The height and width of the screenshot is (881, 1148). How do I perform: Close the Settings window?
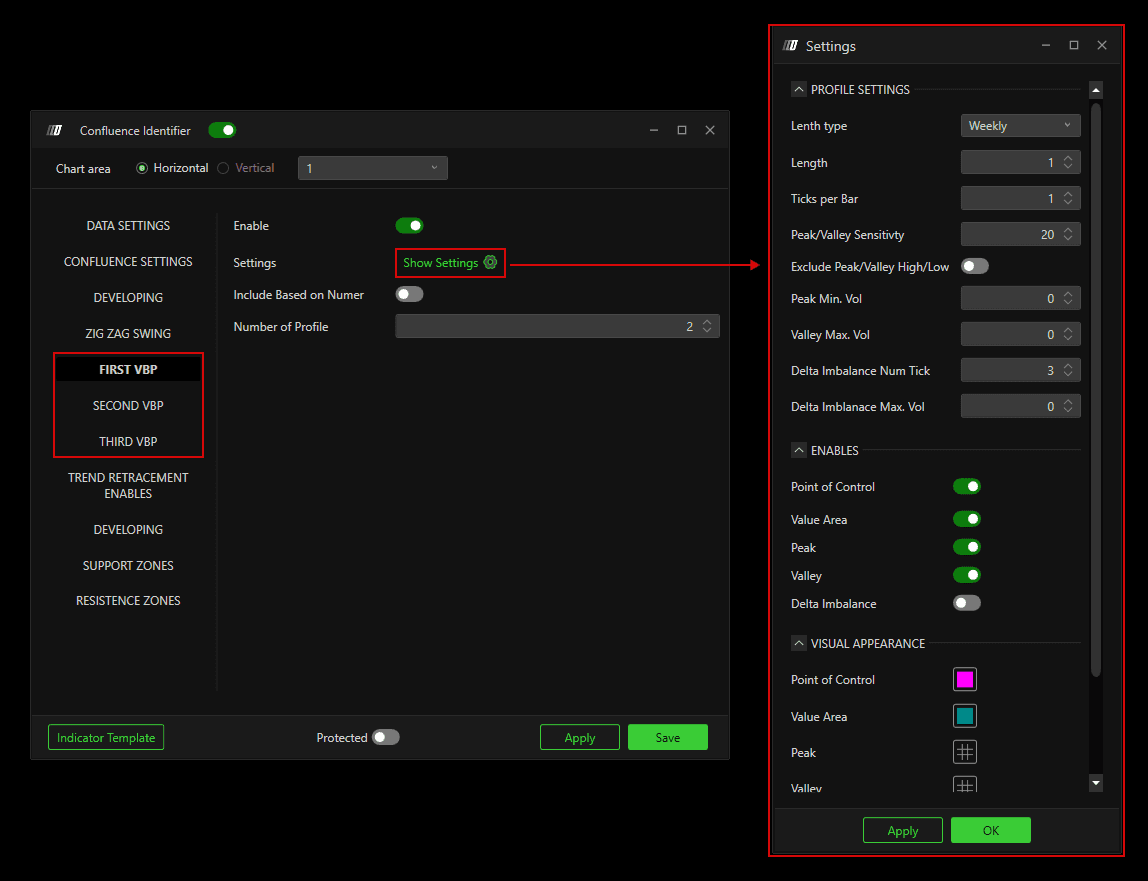(x=1102, y=45)
